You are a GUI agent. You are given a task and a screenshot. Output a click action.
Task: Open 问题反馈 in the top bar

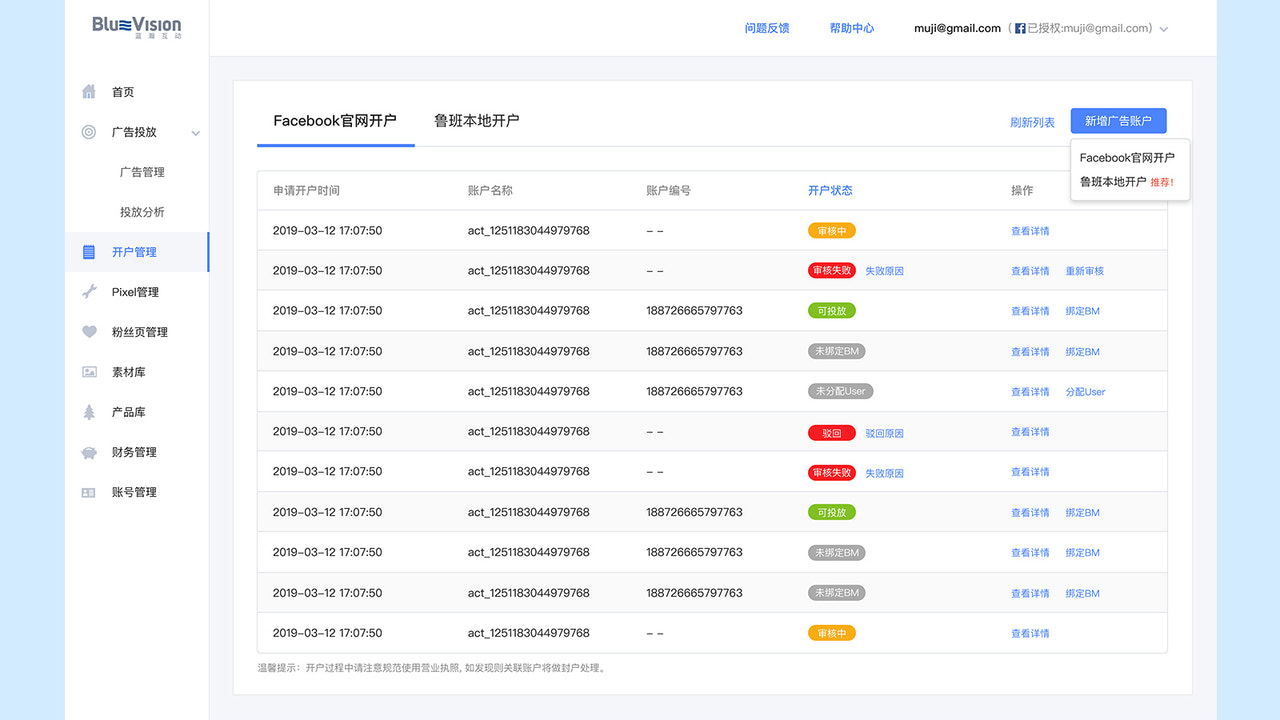[767, 28]
